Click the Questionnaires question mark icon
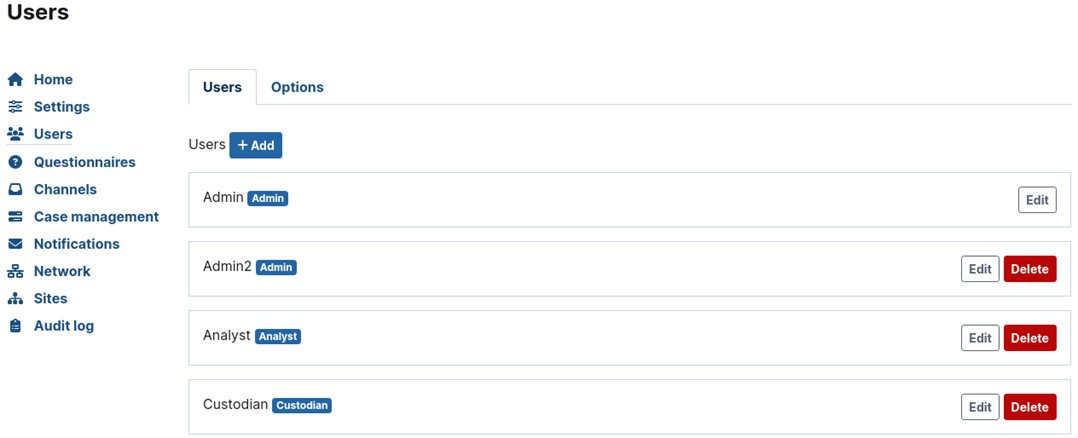 coord(15,162)
